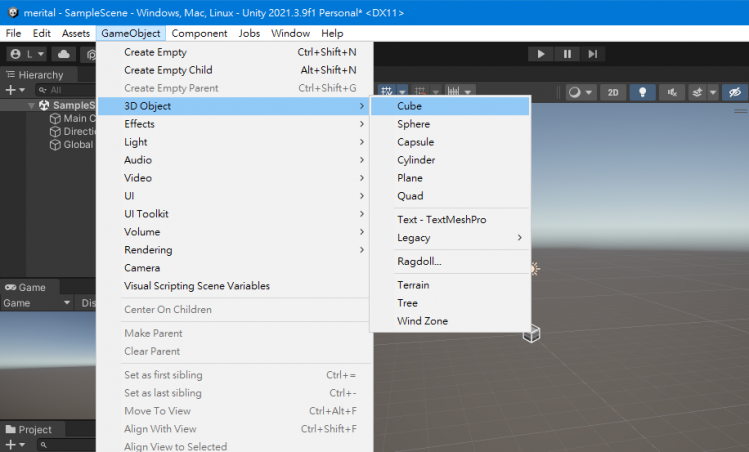
Task: Open the draw mode shading dropdown
Action: pos(580,92)
